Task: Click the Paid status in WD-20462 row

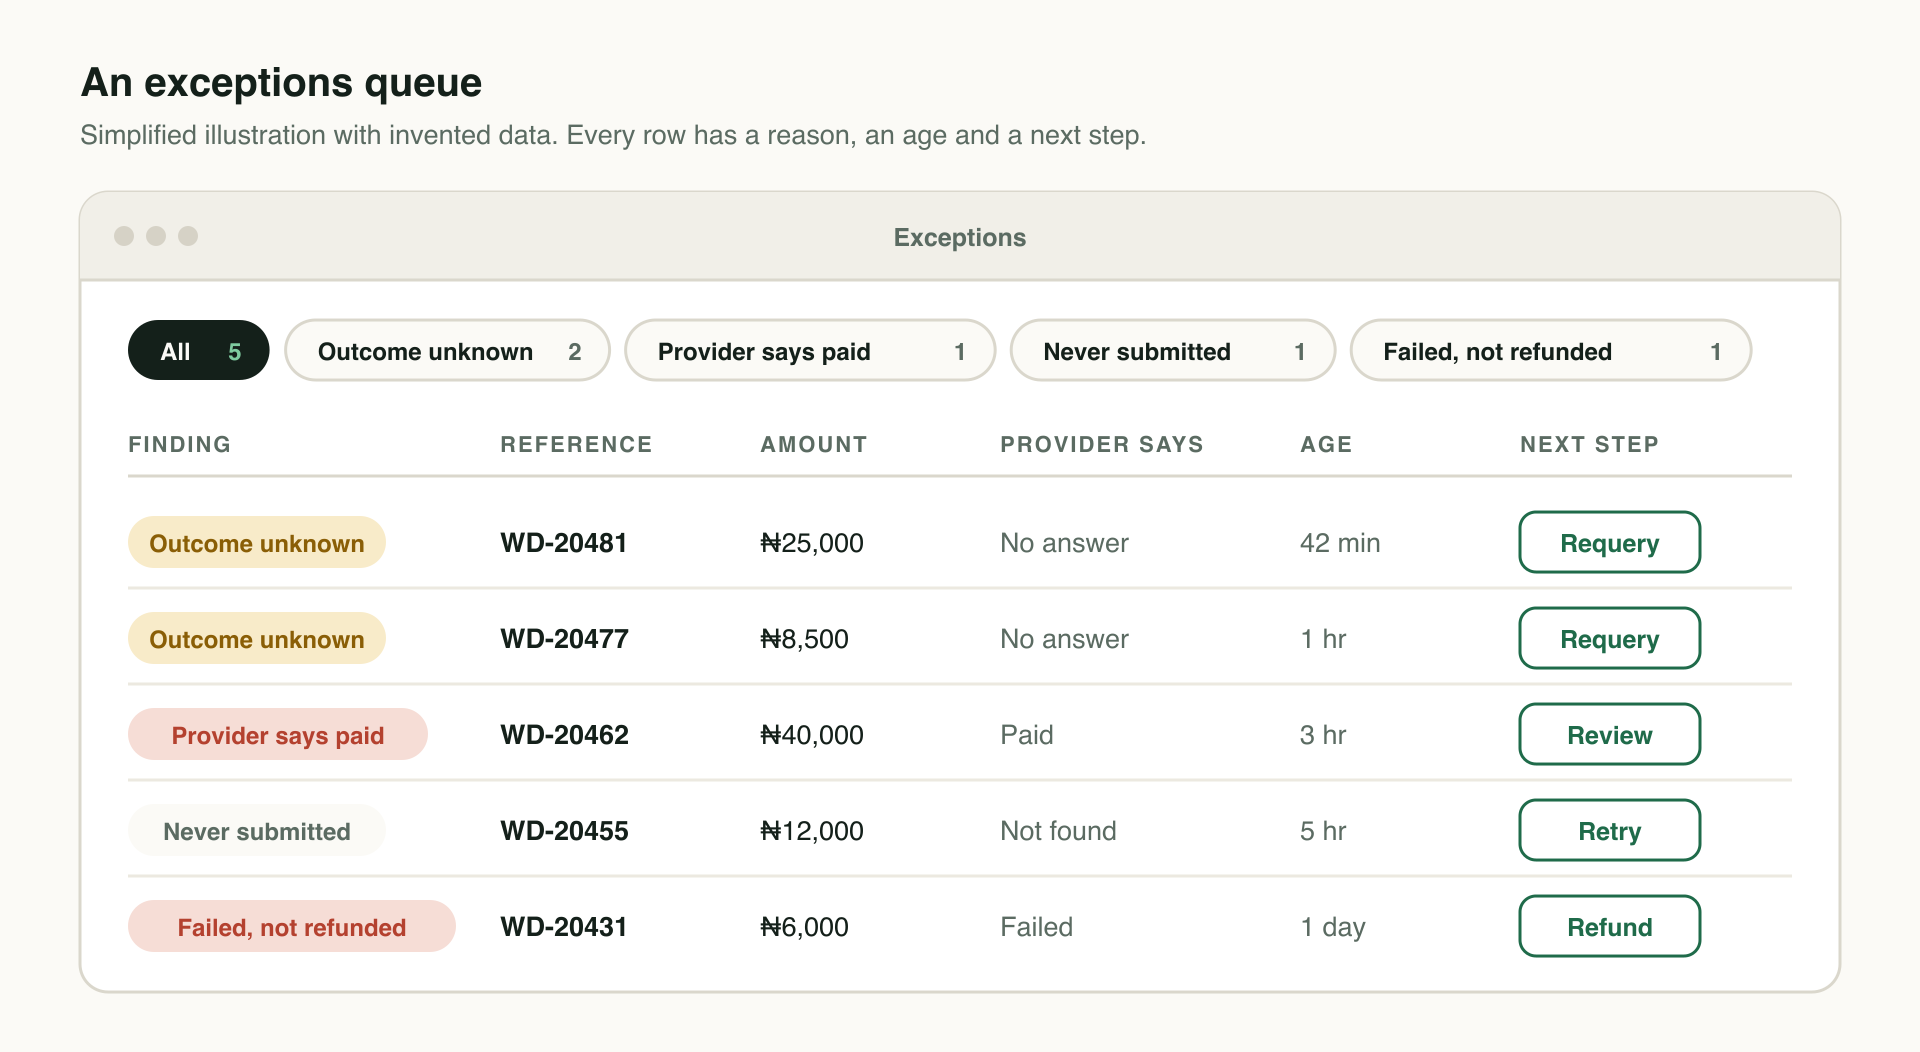Action: pos(1027,735)
